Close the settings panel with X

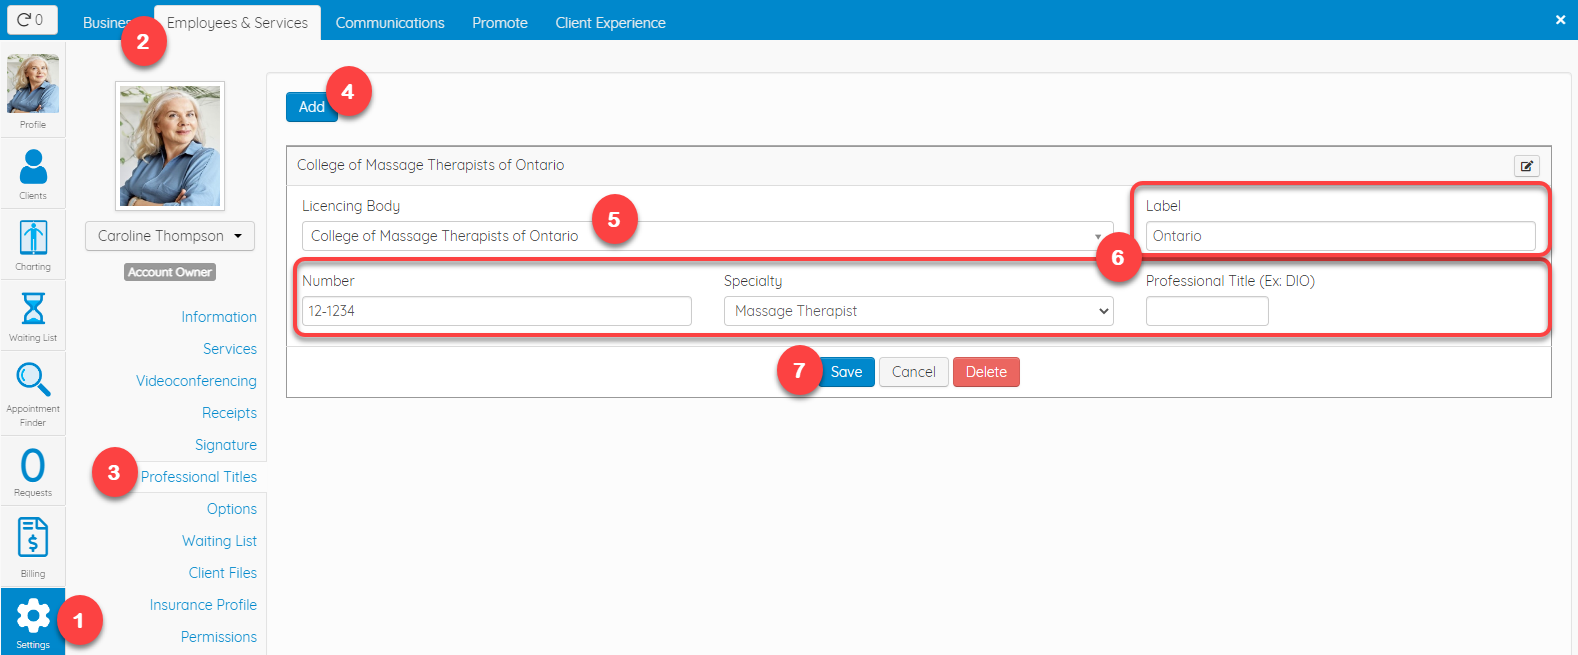(x=1560, y=20)
